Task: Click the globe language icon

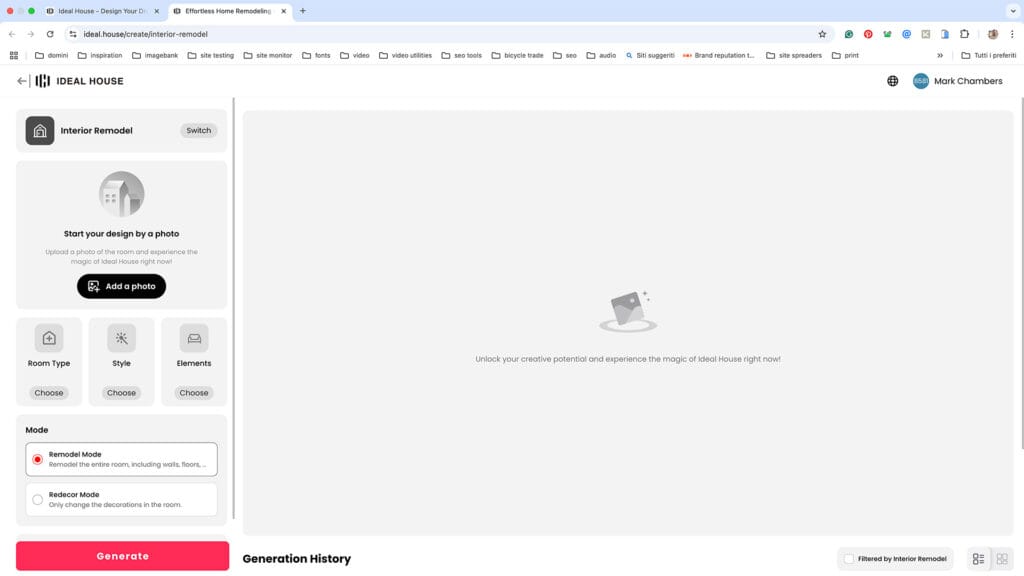Action: point(892,81)
